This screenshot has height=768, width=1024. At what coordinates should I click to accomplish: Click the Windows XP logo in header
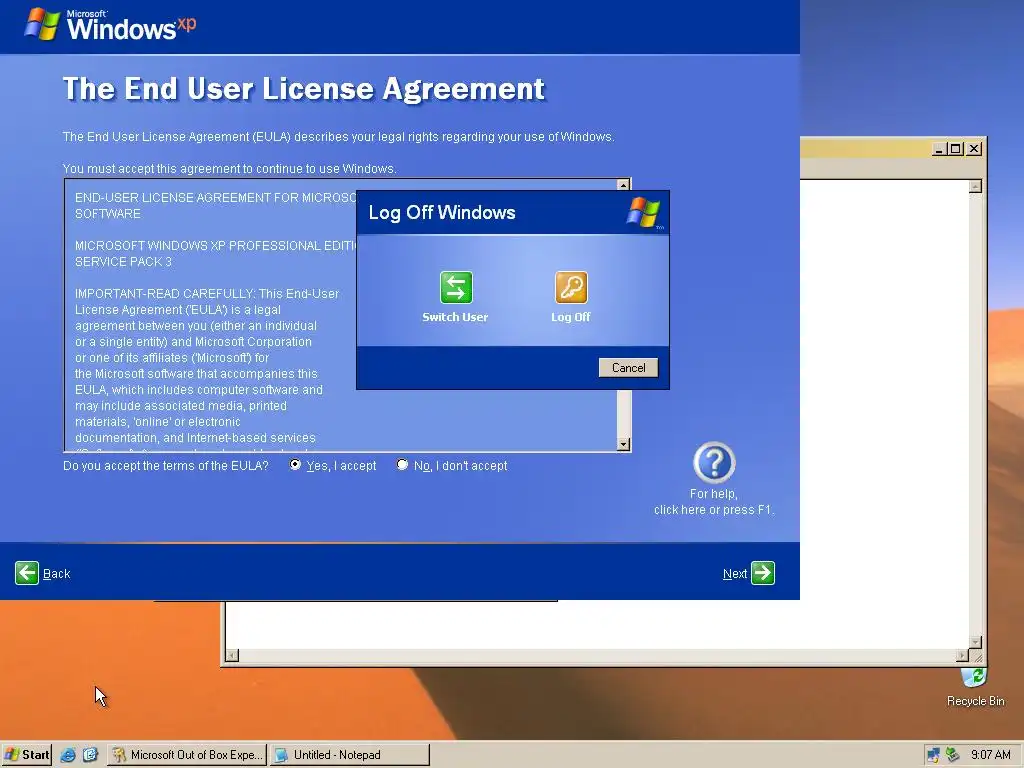tap(110, 25)
